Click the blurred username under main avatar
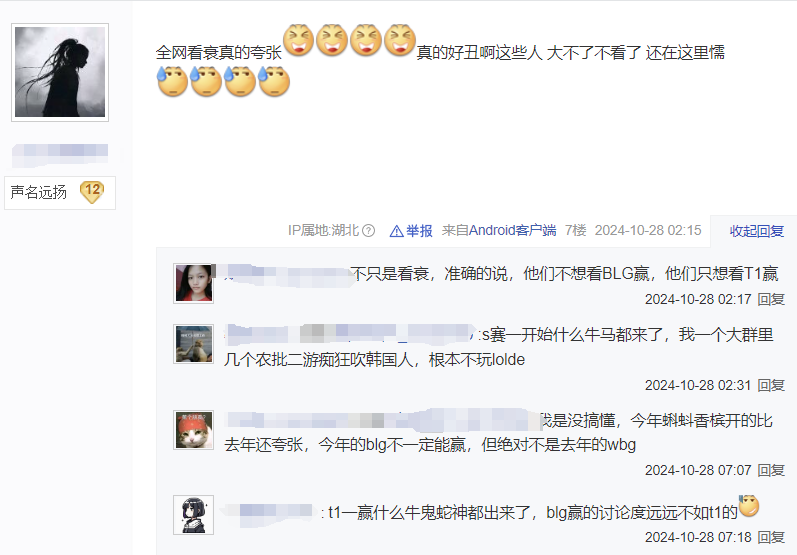This screenshot has height=555, width=797. (60, 155)
